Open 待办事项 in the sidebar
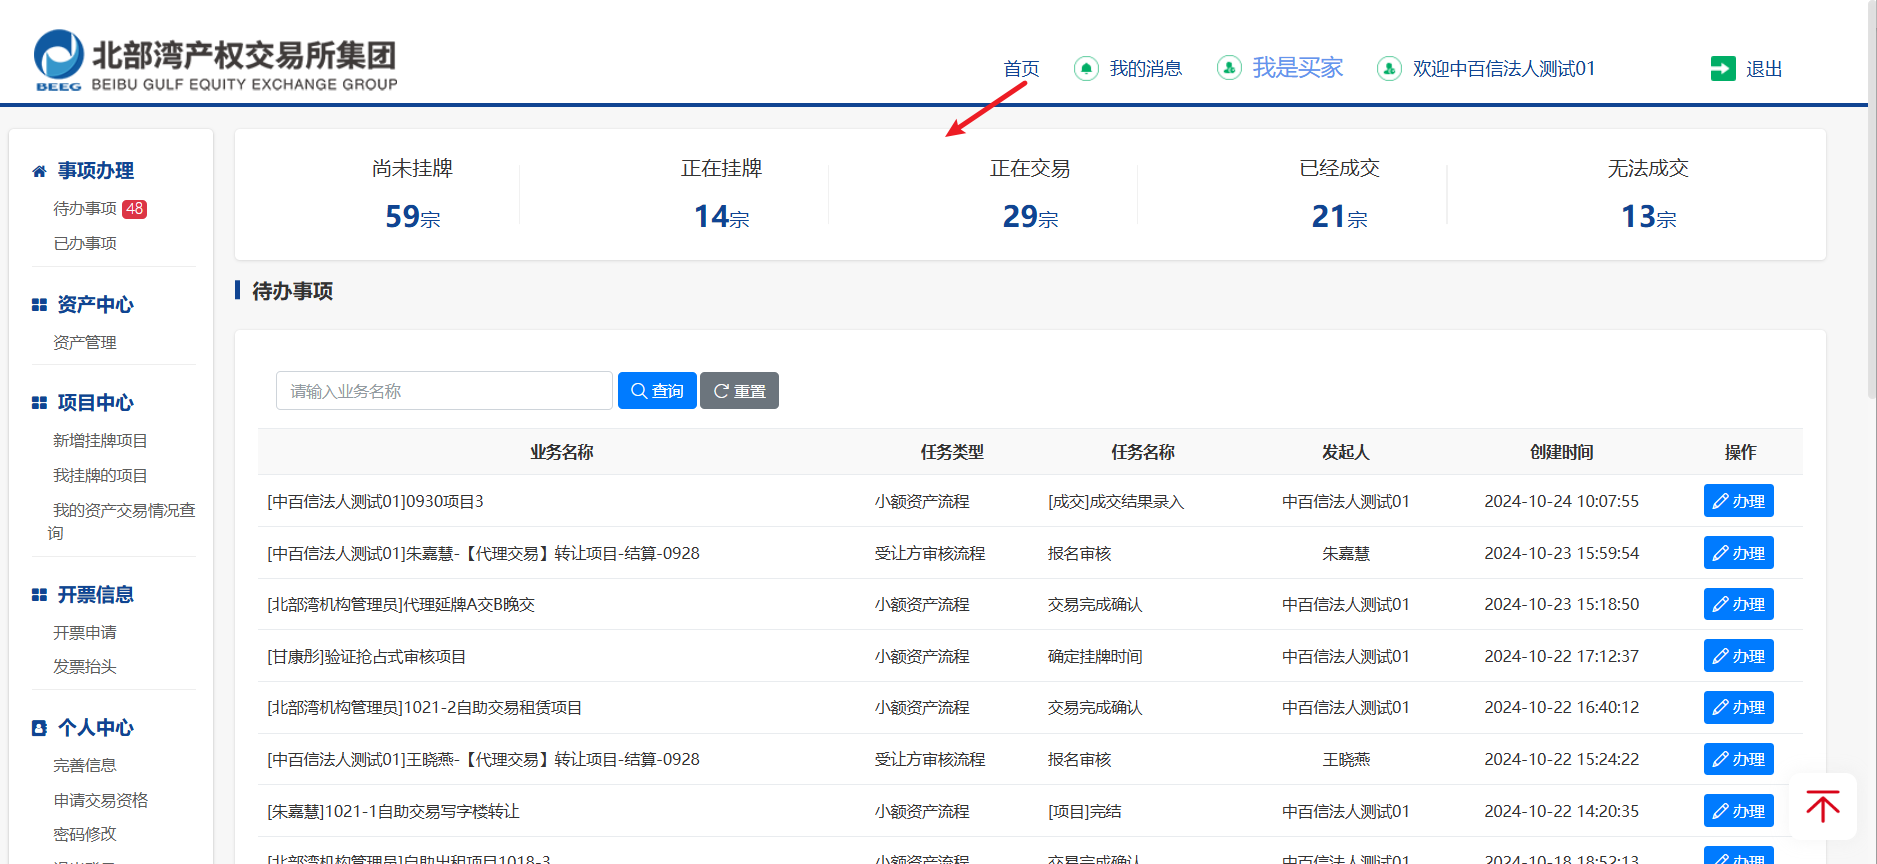Screen dimensions: 1877x864 pyautogui.click(x=85, y=209)
